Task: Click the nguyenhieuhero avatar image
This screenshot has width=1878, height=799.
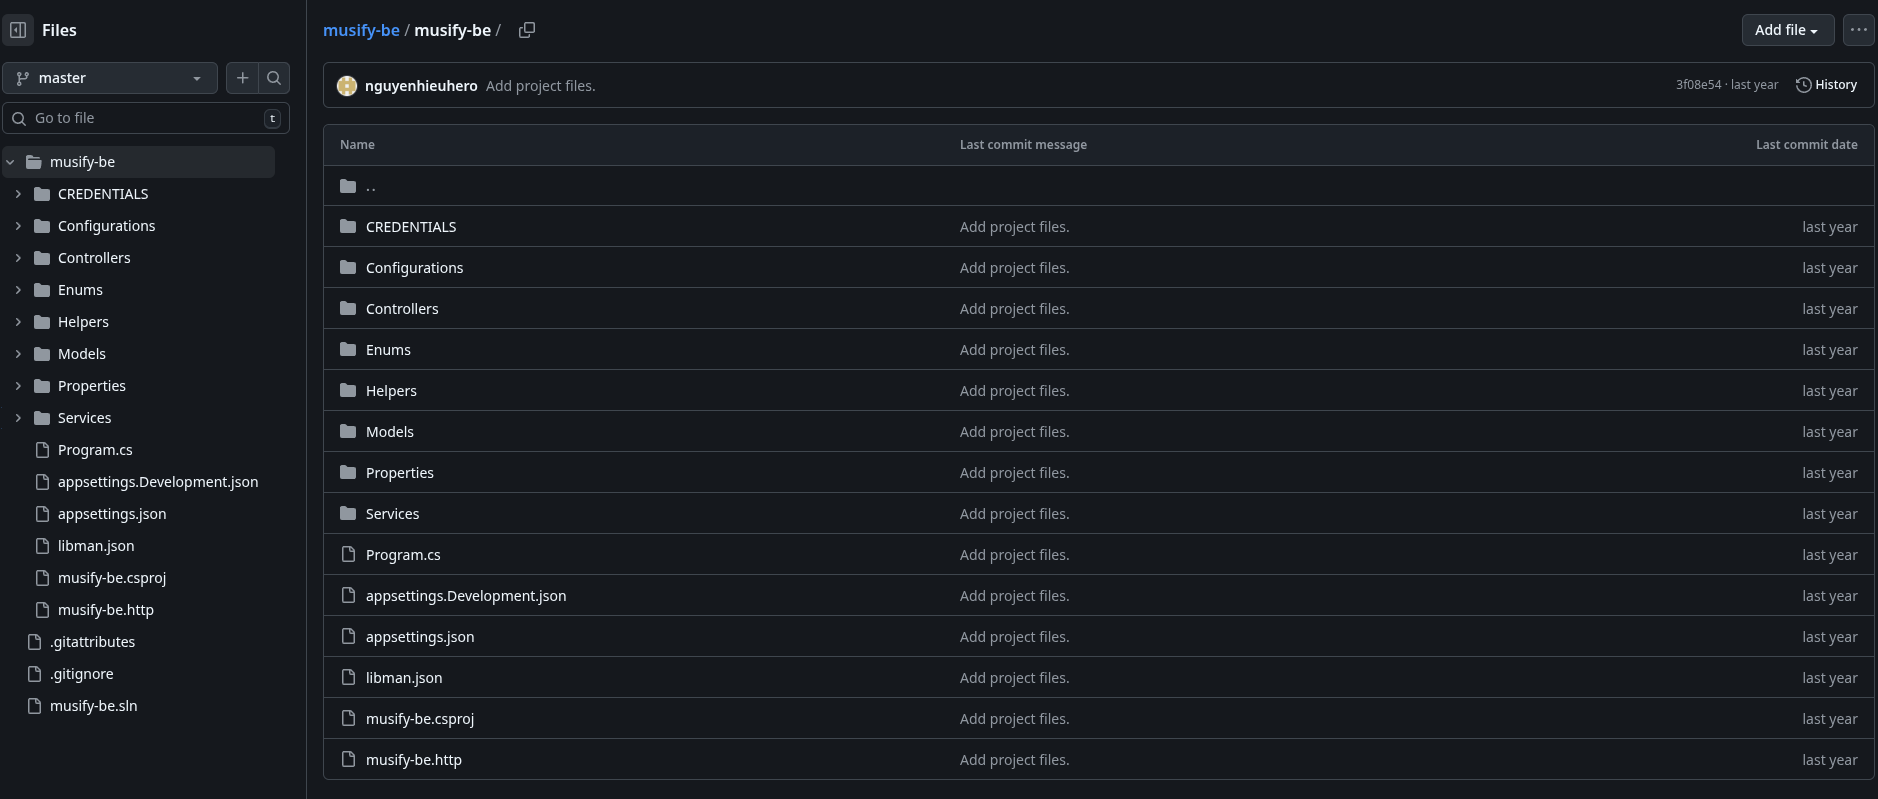Action: pyautogui.click(x=347, y=86)
